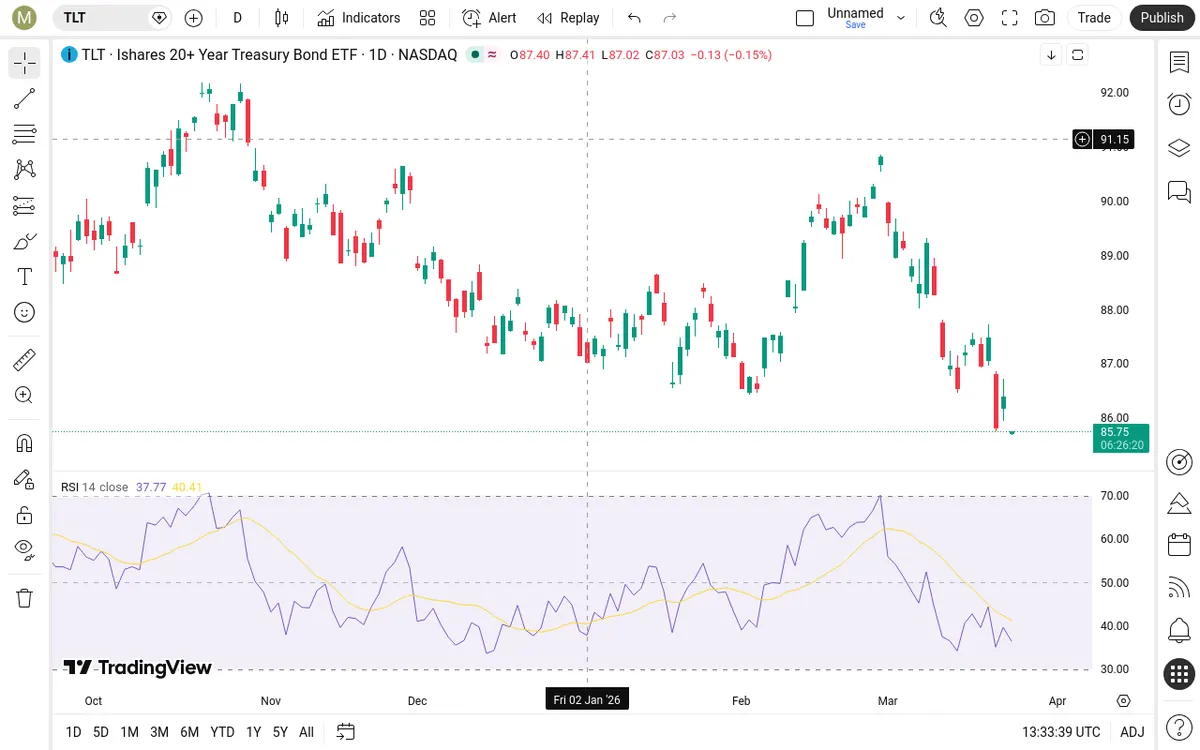Set time range to 5Y
This screenshot has height=750, width=1200.
coord(281,732)
